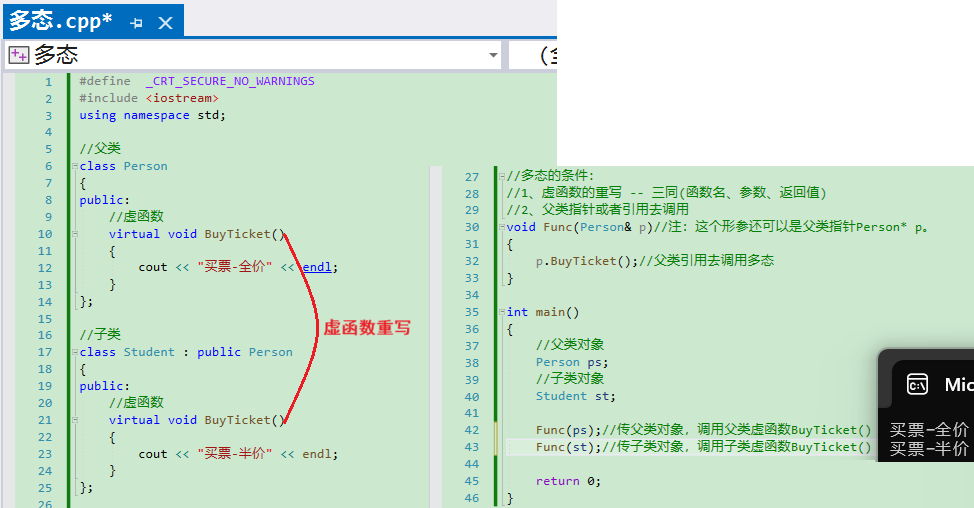Click the Student class name on line 17
Screen dimensions: 974x508
[x=149, y=352]
